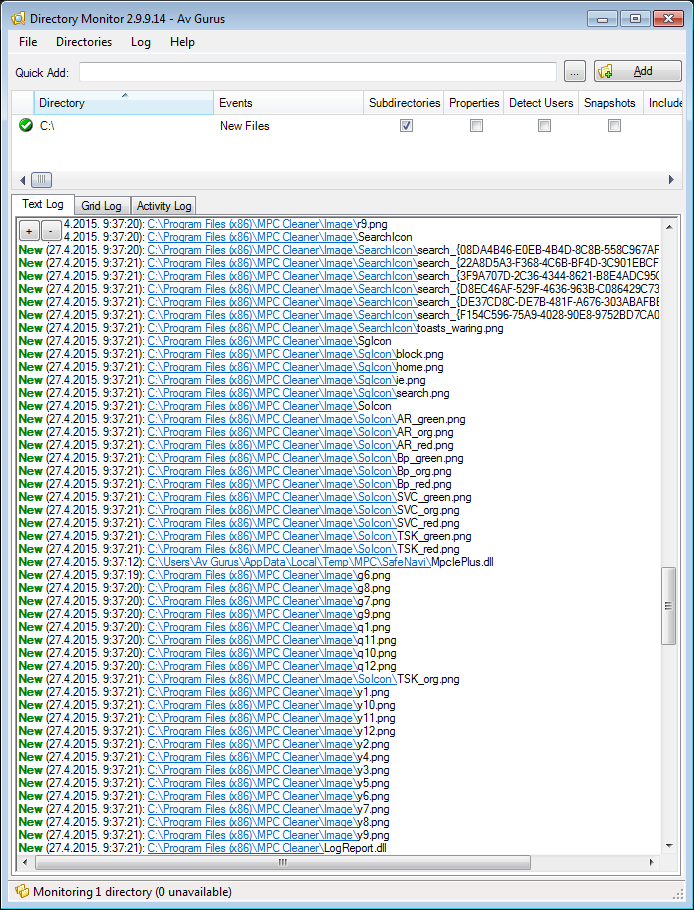
Task: Click the Properties column header
Action: click(x=474, y=103)
